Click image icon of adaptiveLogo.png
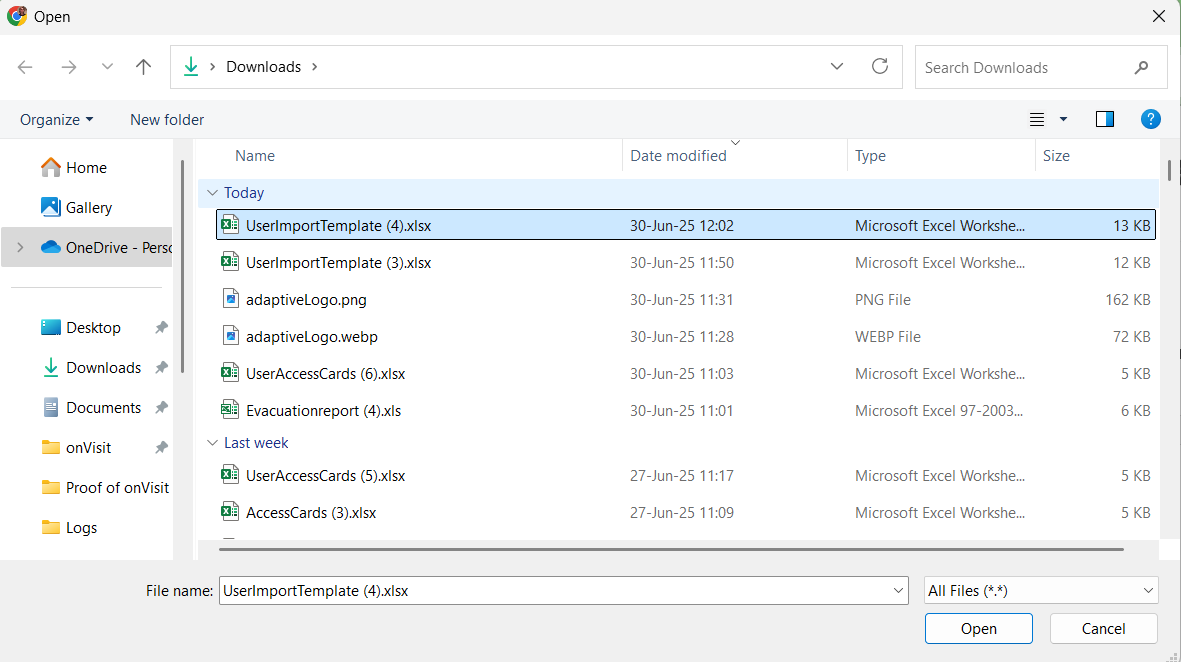The width and height of the screenshot is (1181, 662). pos(230,298)
